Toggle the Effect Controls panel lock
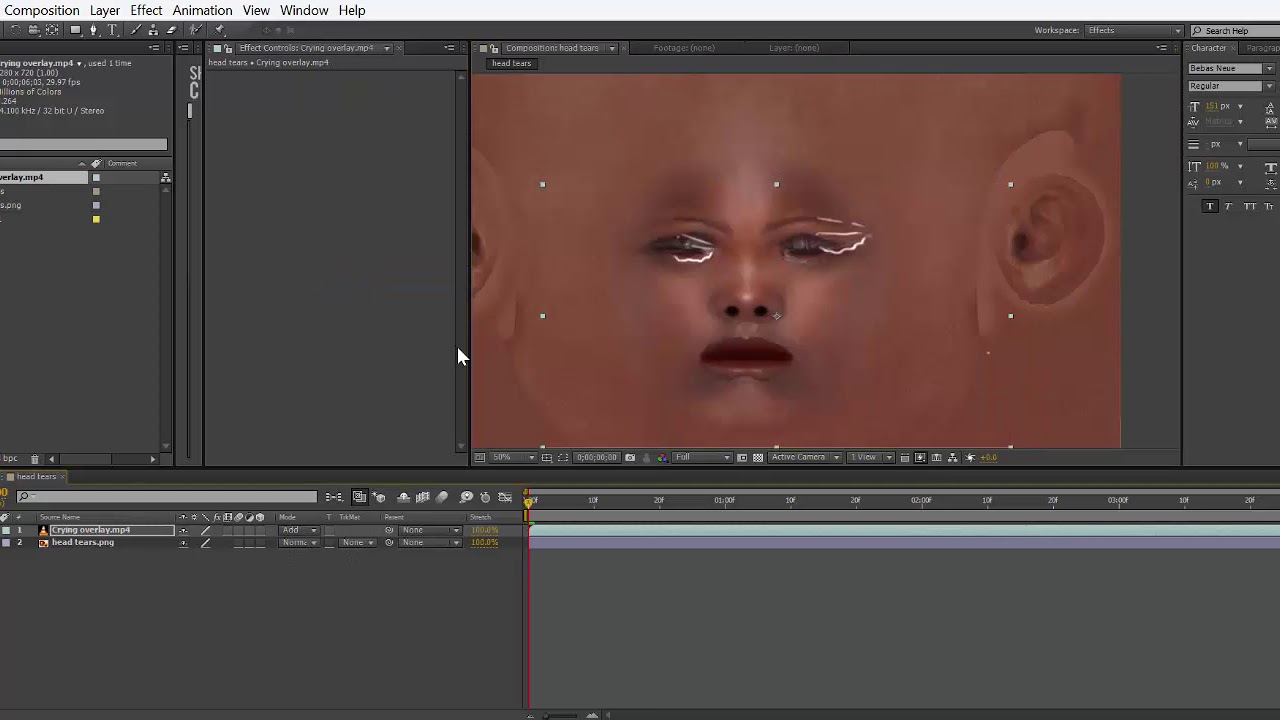The image size is (1280, 720). click(228, 48)
